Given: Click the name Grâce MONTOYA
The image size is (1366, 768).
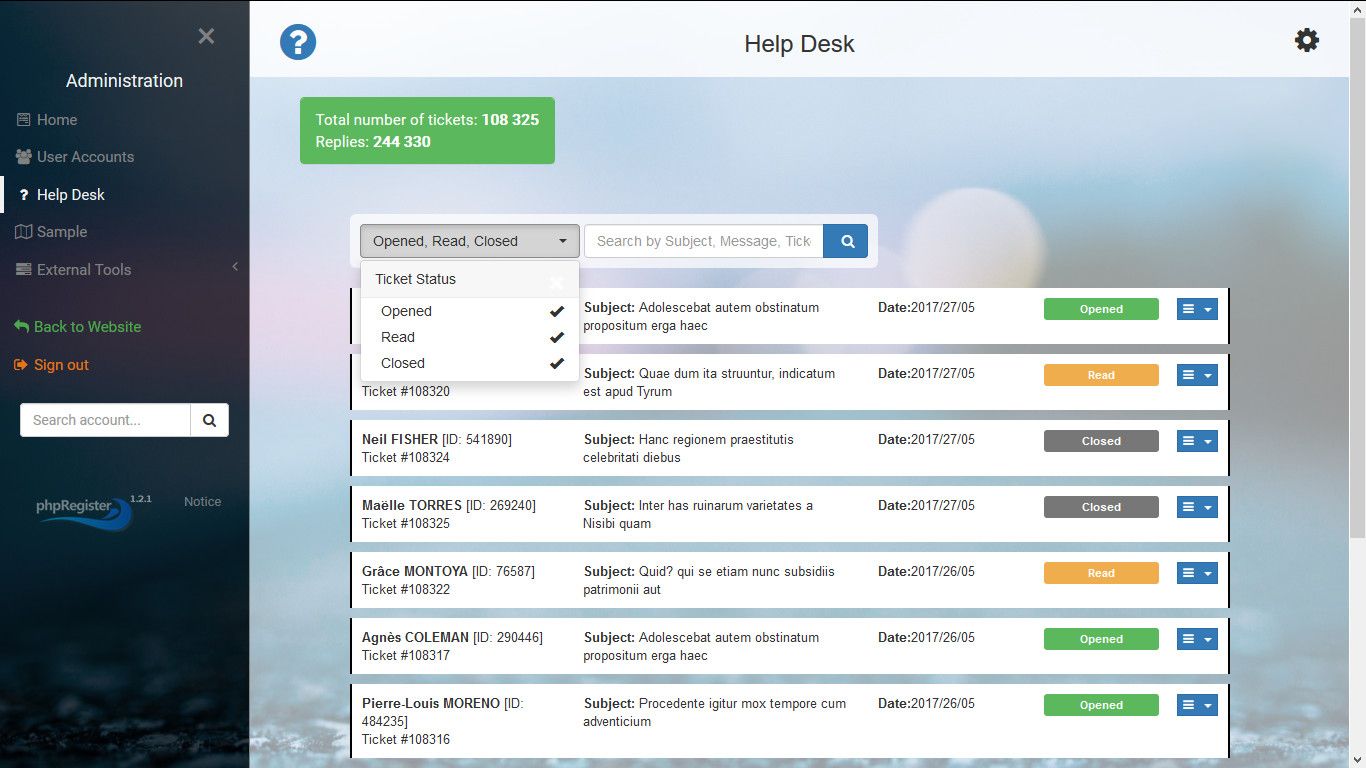Looking at the screenshot, I should [415, 571].
